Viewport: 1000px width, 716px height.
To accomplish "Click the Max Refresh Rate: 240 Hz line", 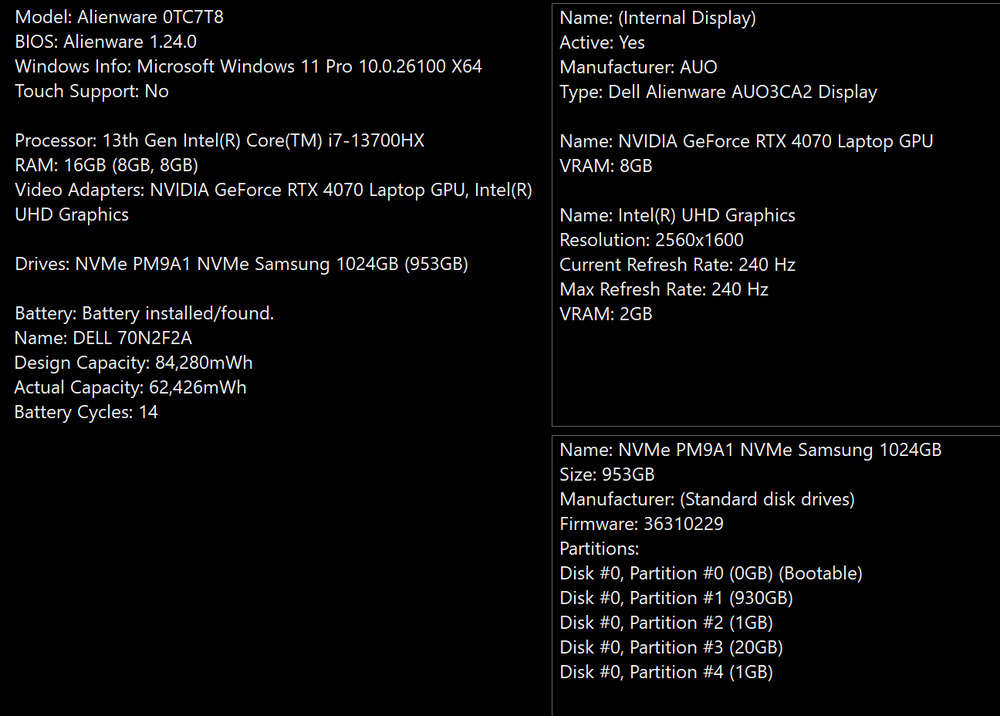I will click(663, 289).
